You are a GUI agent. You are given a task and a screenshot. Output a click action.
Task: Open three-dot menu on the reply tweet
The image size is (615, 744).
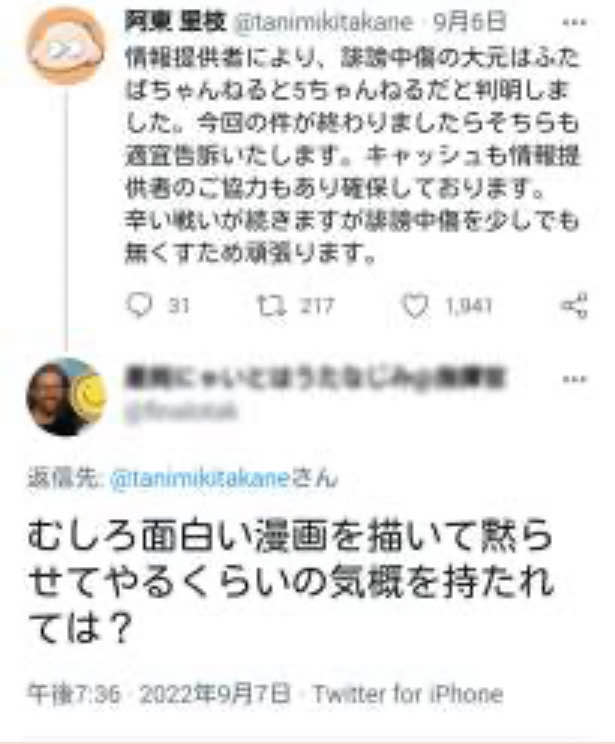tap(574, 379)
